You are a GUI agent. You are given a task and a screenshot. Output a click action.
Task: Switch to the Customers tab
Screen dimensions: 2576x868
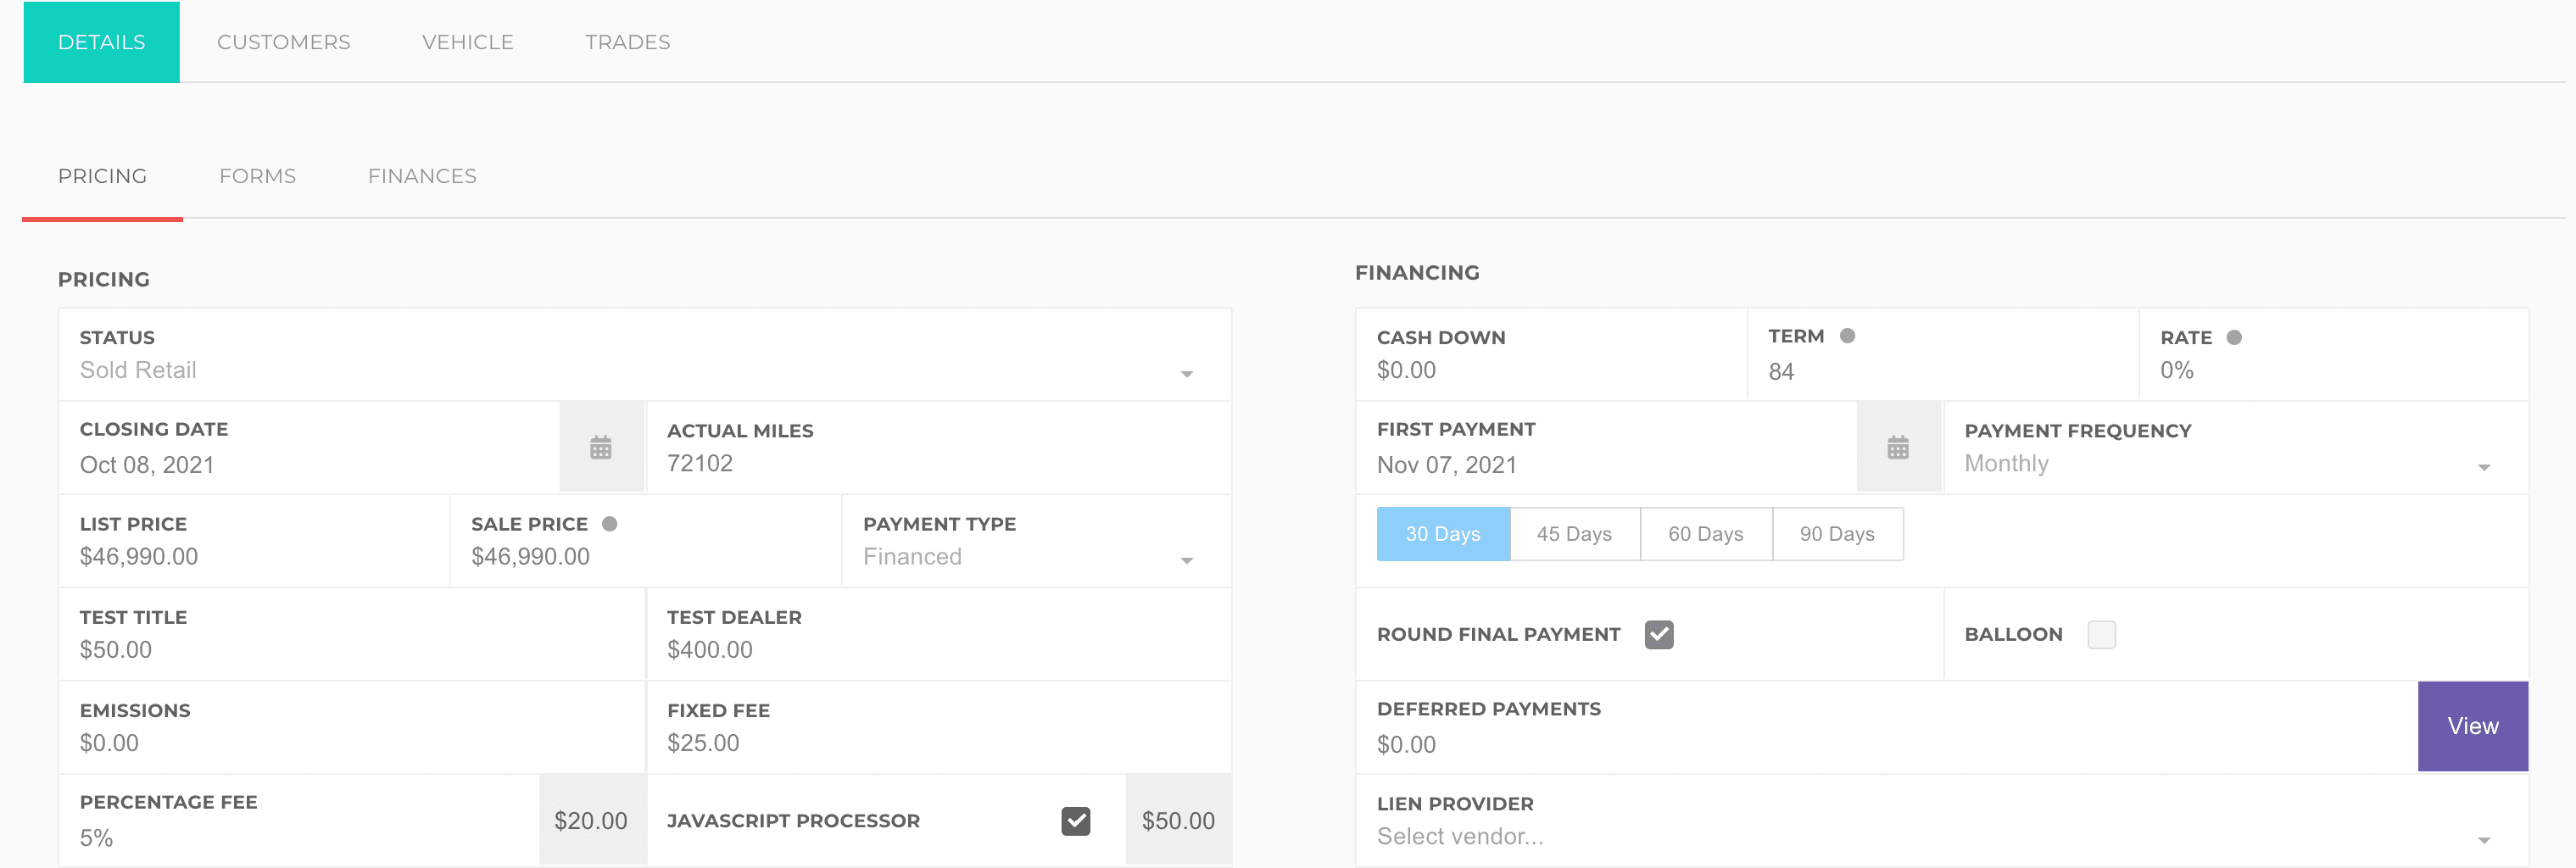coord(283,42)
